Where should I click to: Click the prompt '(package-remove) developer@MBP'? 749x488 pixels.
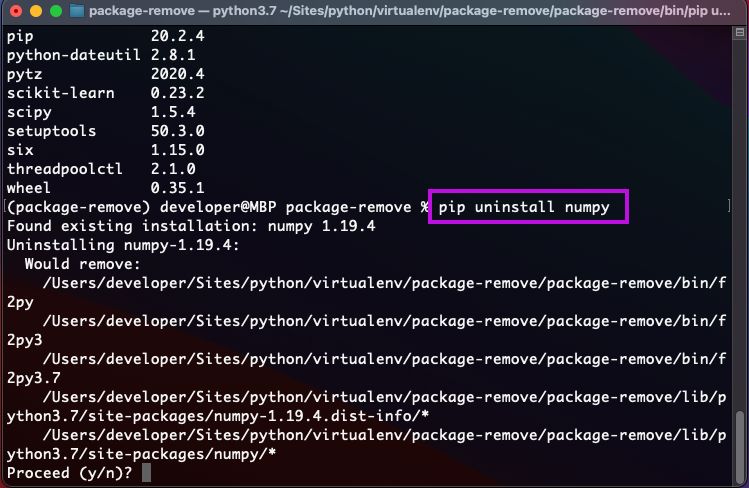(x=141, y=207)
